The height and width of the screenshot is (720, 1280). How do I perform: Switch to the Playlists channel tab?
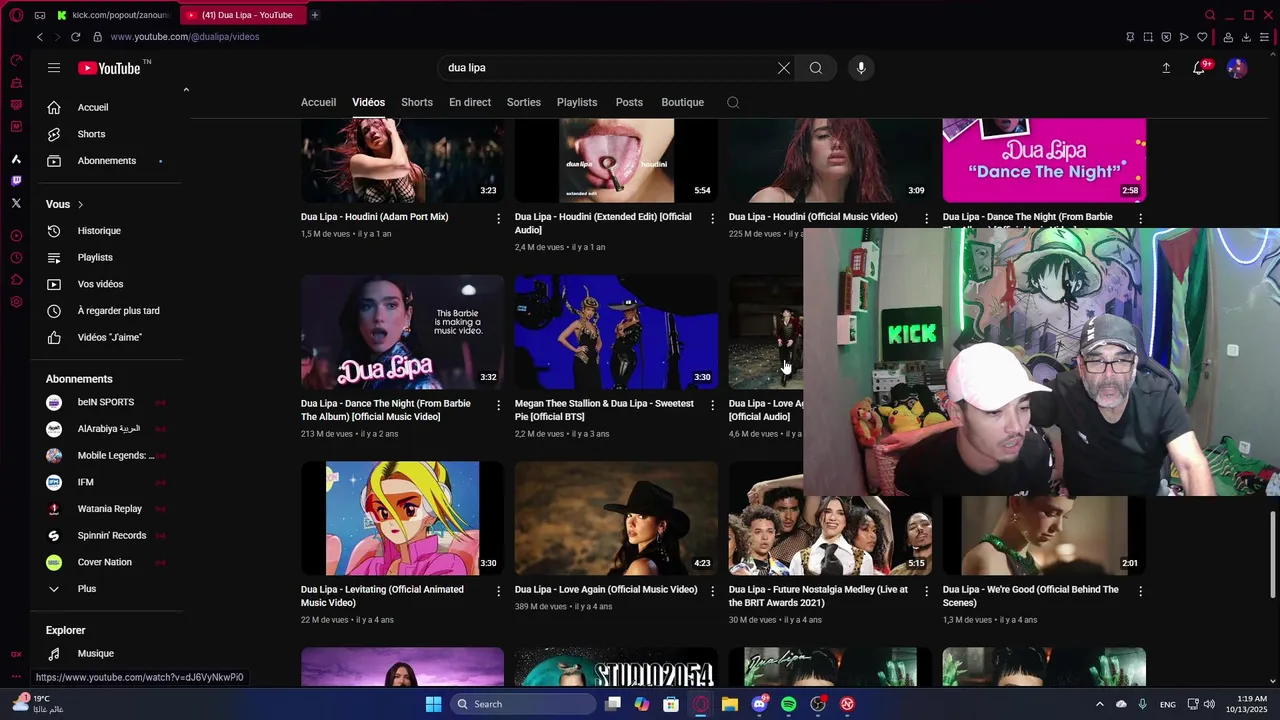pos(577,102)
